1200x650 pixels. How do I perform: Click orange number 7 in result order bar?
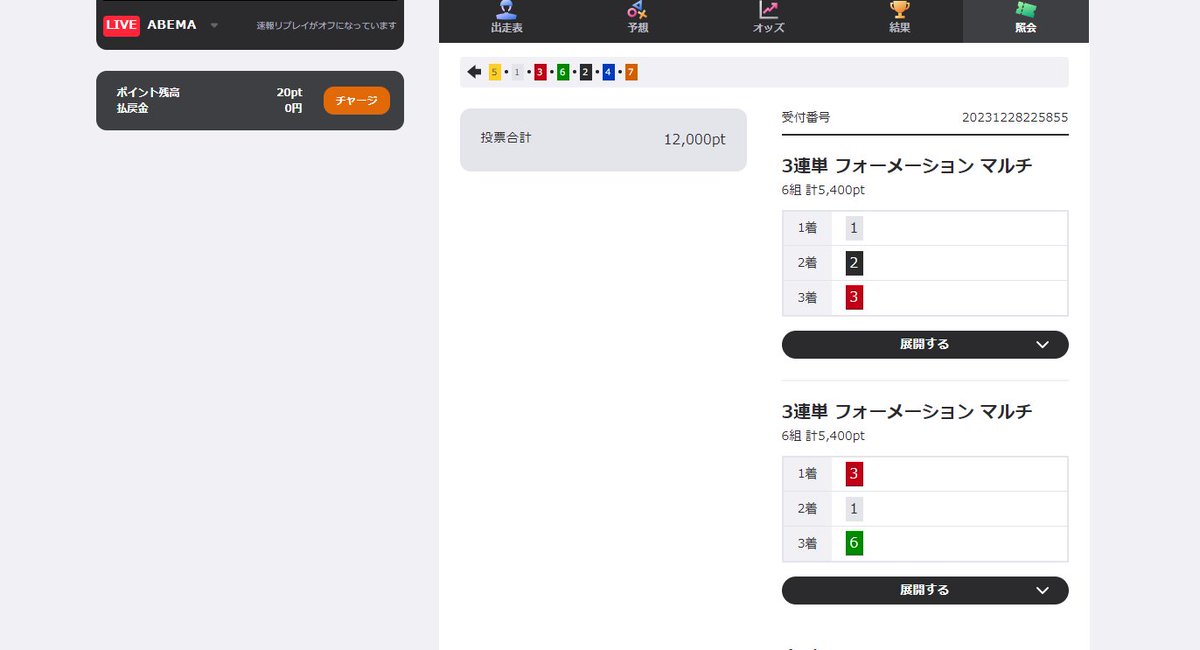click(631, 72)
